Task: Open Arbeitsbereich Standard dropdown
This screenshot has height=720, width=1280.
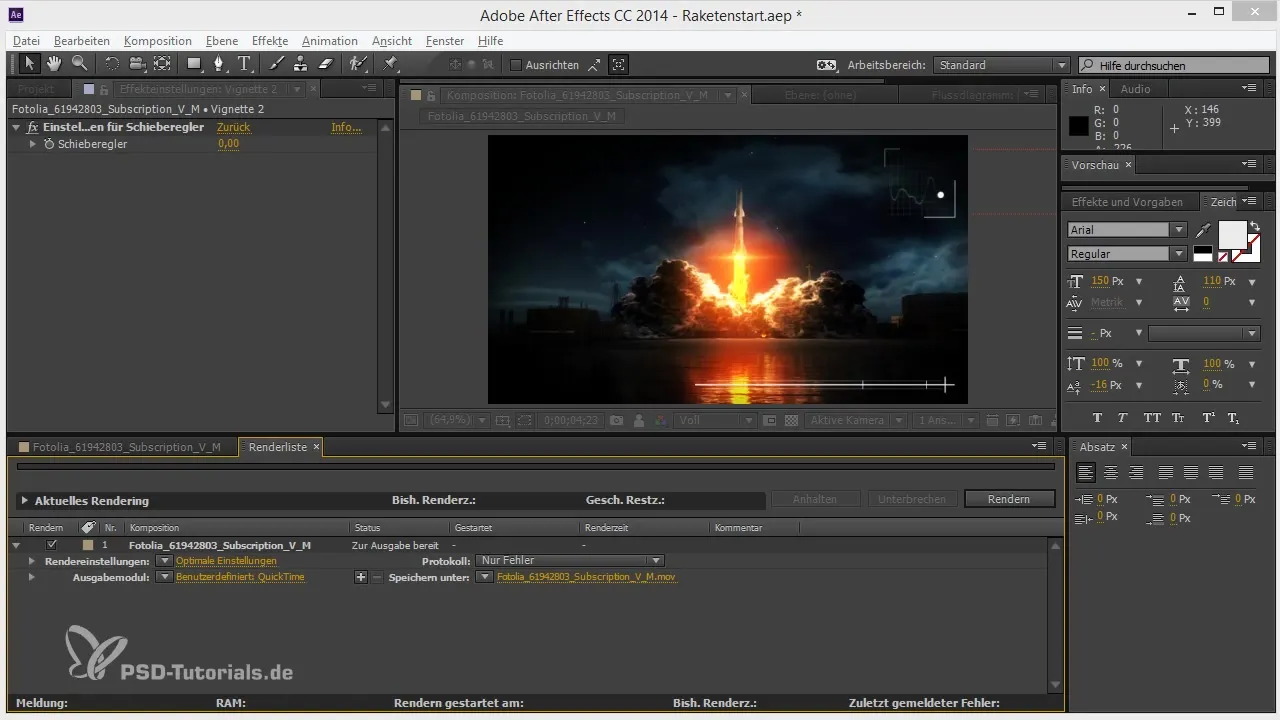Action: [1002, 65]
